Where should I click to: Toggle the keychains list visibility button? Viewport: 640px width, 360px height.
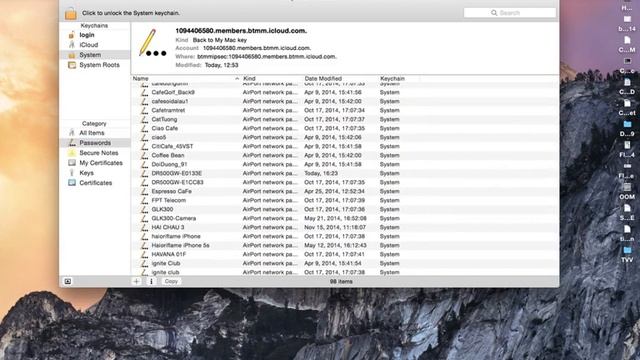pyautogui.click(x=68, y=281)
